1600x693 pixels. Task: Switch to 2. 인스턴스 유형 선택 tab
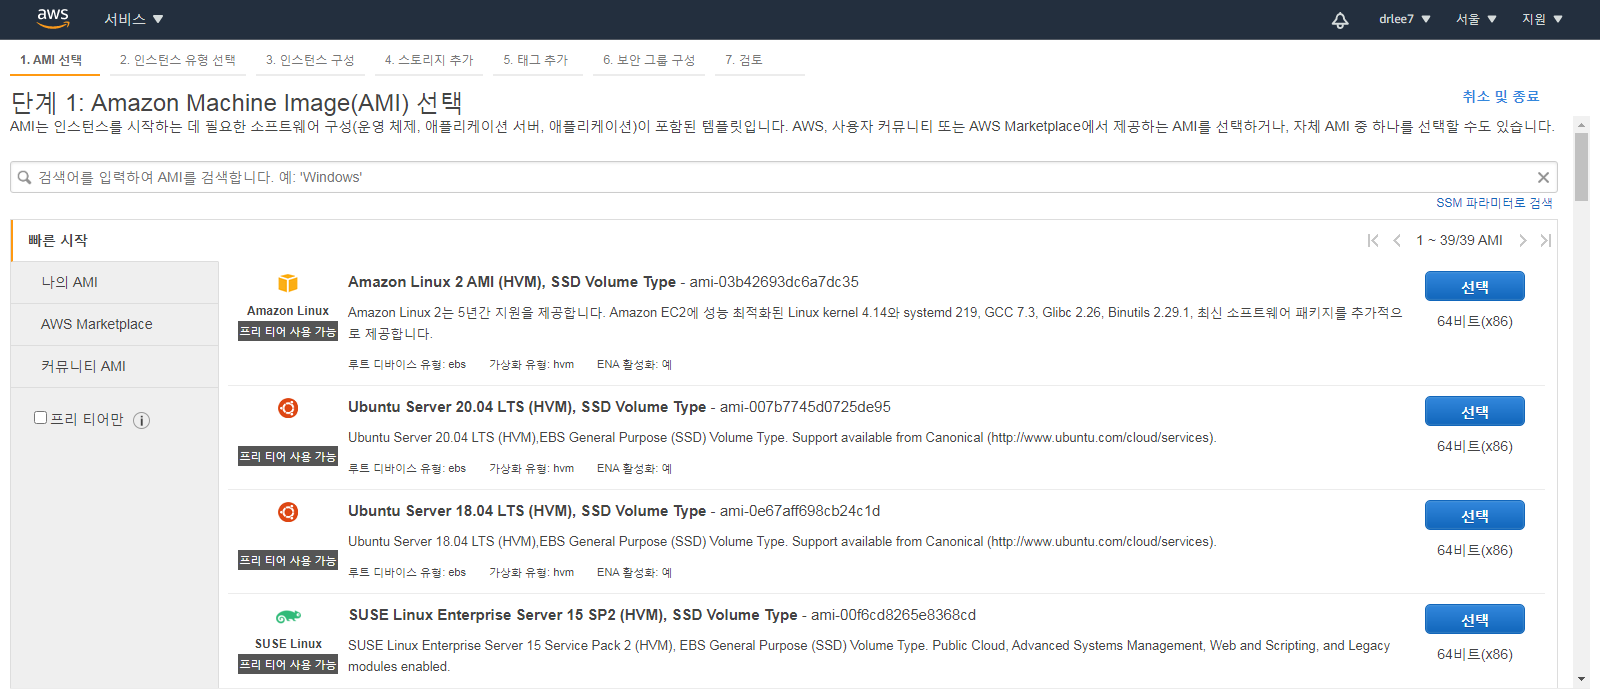tap(177, 60)
